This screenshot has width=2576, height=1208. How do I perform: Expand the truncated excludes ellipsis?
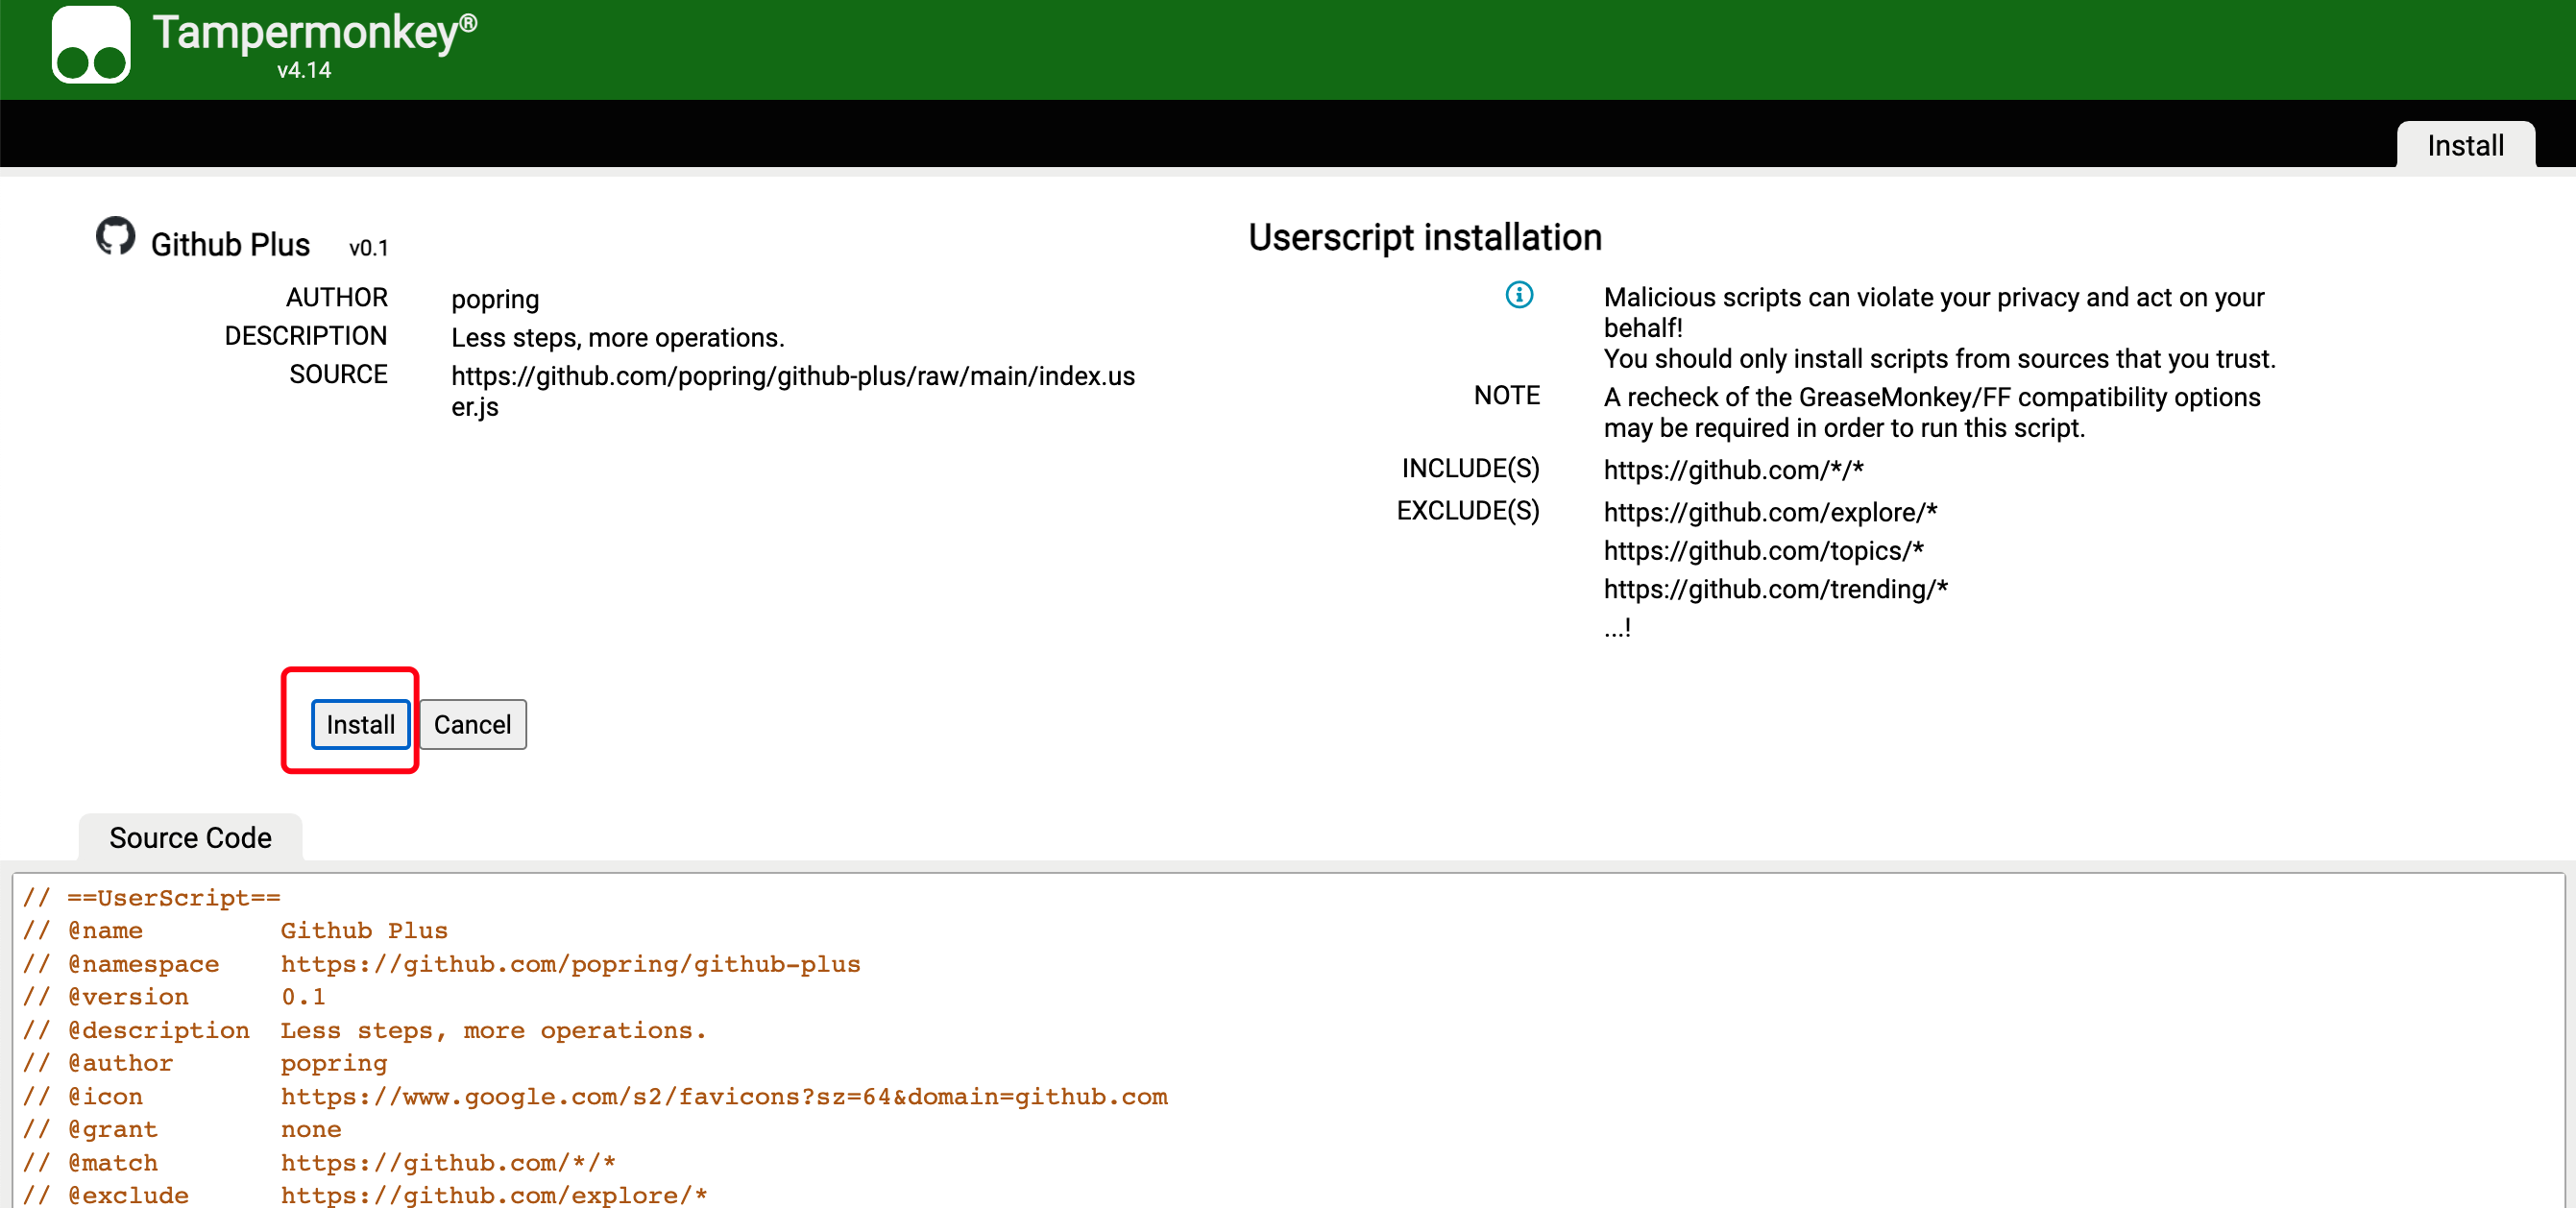1616,628
